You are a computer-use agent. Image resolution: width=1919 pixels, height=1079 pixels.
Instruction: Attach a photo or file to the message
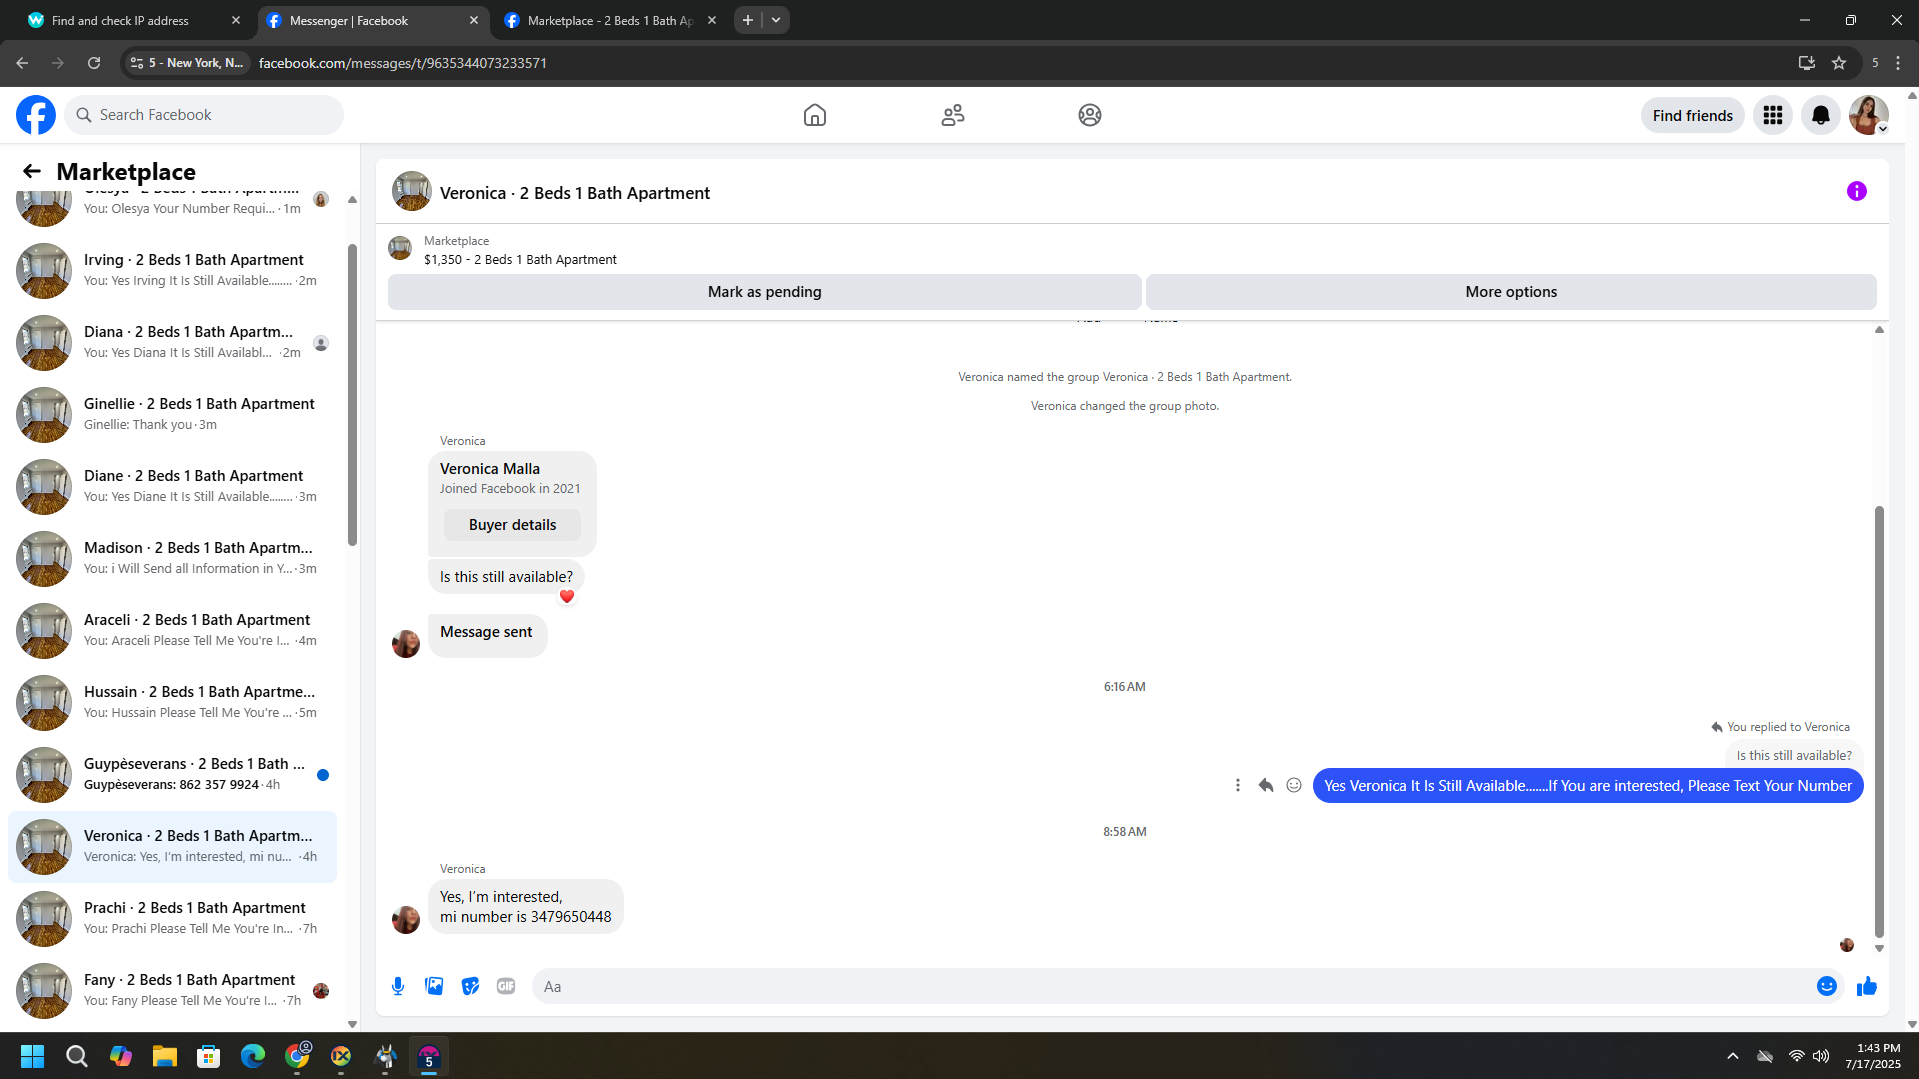coord(434,986)
